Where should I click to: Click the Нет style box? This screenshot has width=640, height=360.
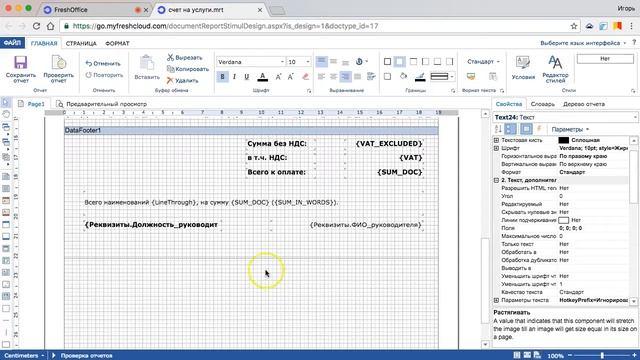tap(605, 59)
